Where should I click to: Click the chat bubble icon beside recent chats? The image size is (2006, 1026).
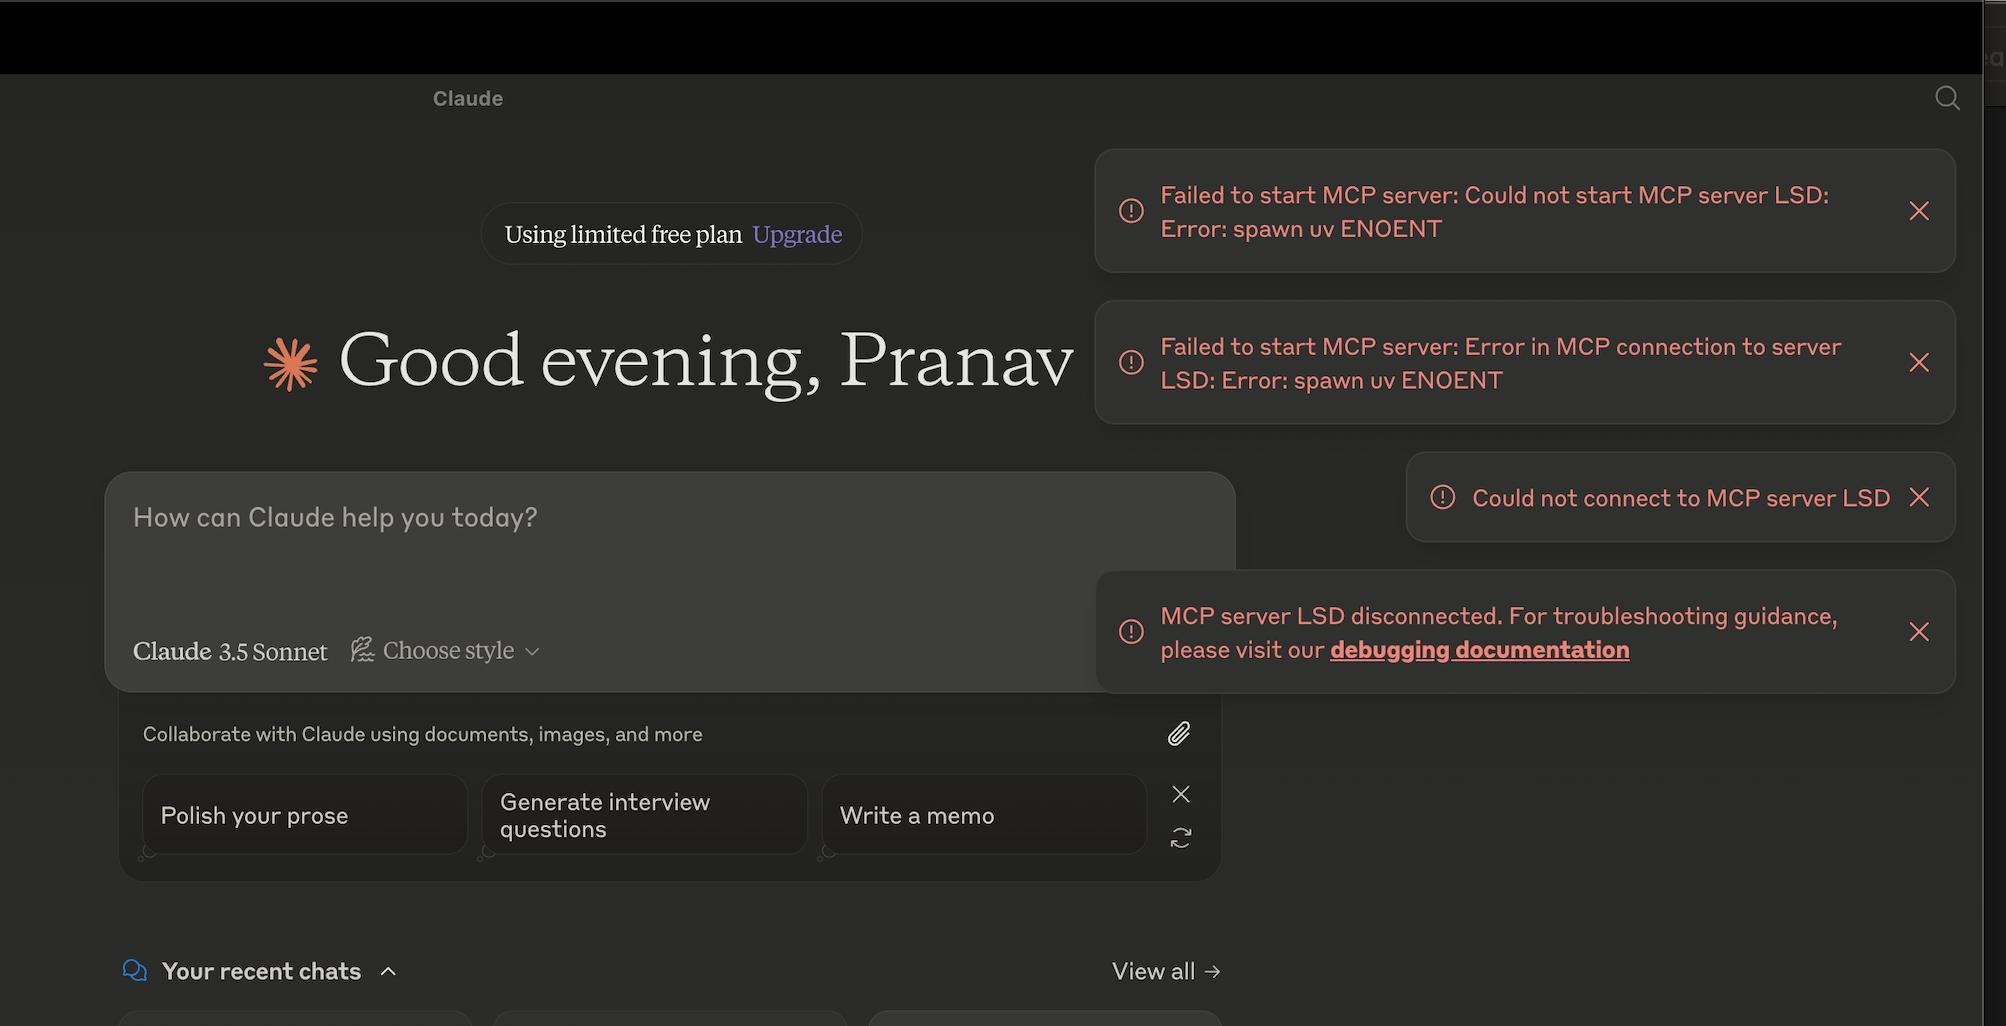tap(135, 970)
